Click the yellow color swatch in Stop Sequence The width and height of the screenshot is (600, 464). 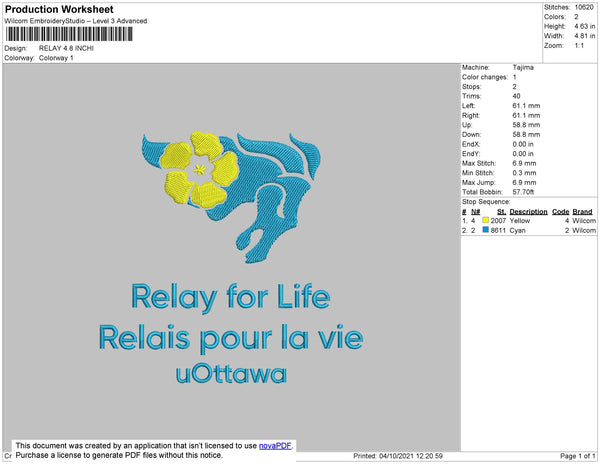[x=486, y=220]
